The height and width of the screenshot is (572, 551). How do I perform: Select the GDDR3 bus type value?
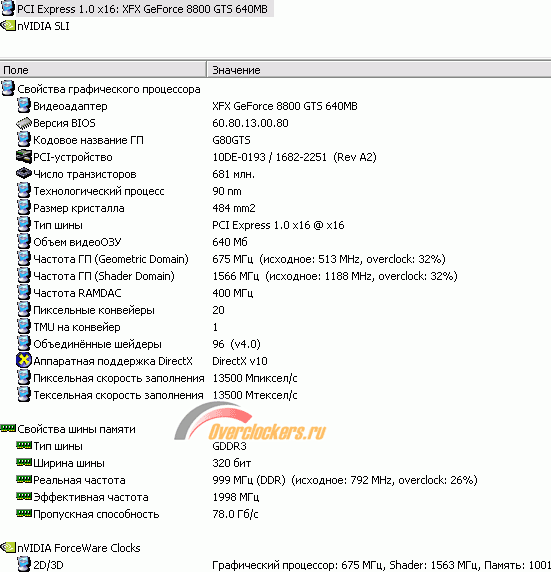tap(229, 446)
